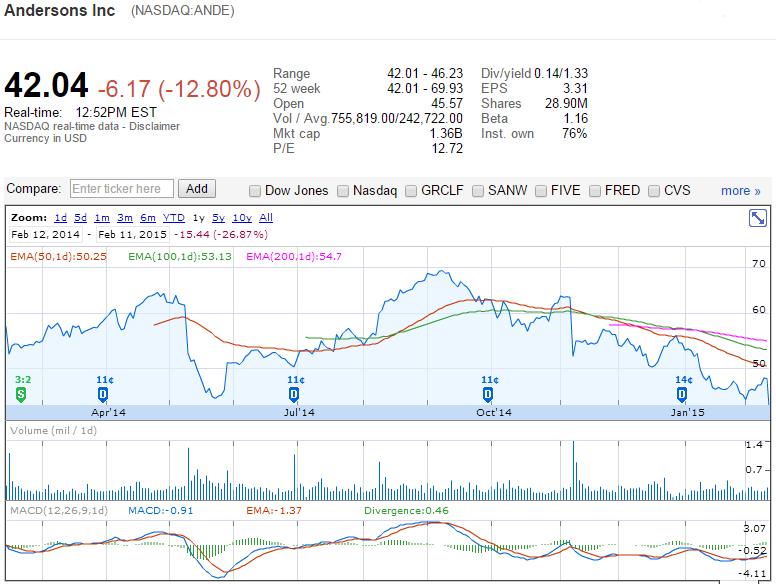Open the more » comparison link
776x584 pixels.
click(740, 191)
